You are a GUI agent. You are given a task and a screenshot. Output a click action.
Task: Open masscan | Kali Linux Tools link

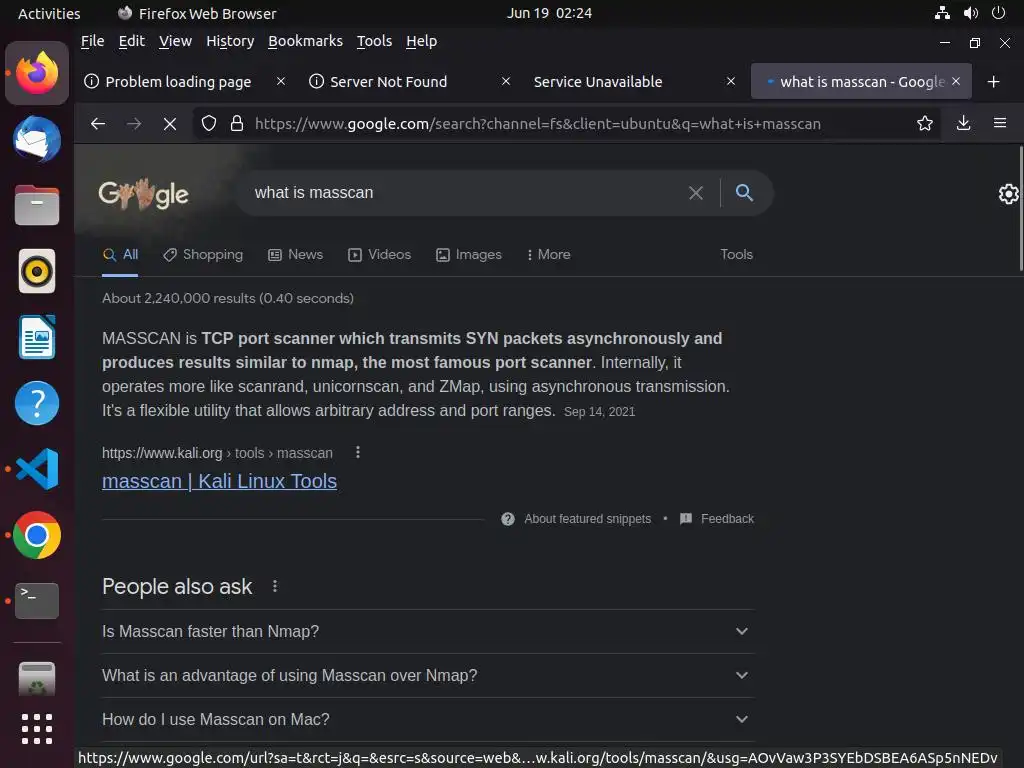pos(219,481)
